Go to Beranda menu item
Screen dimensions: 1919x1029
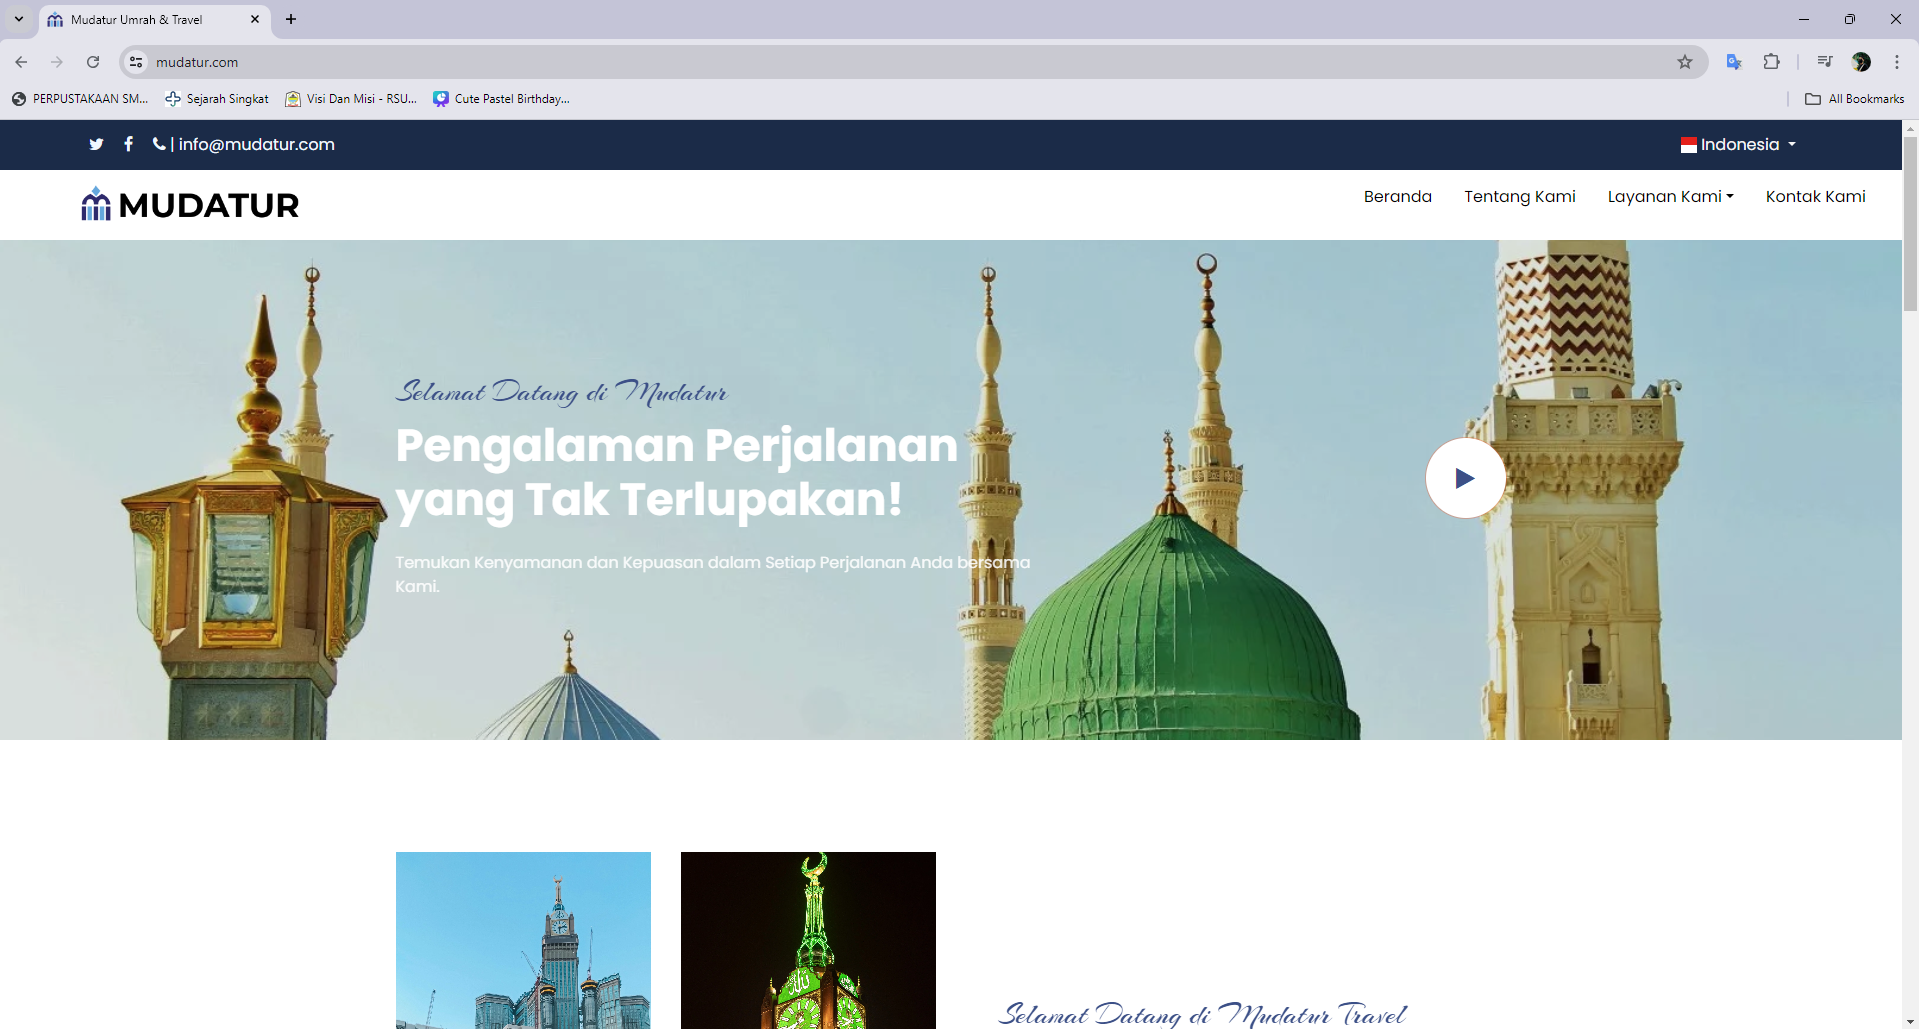[1397, 196]
